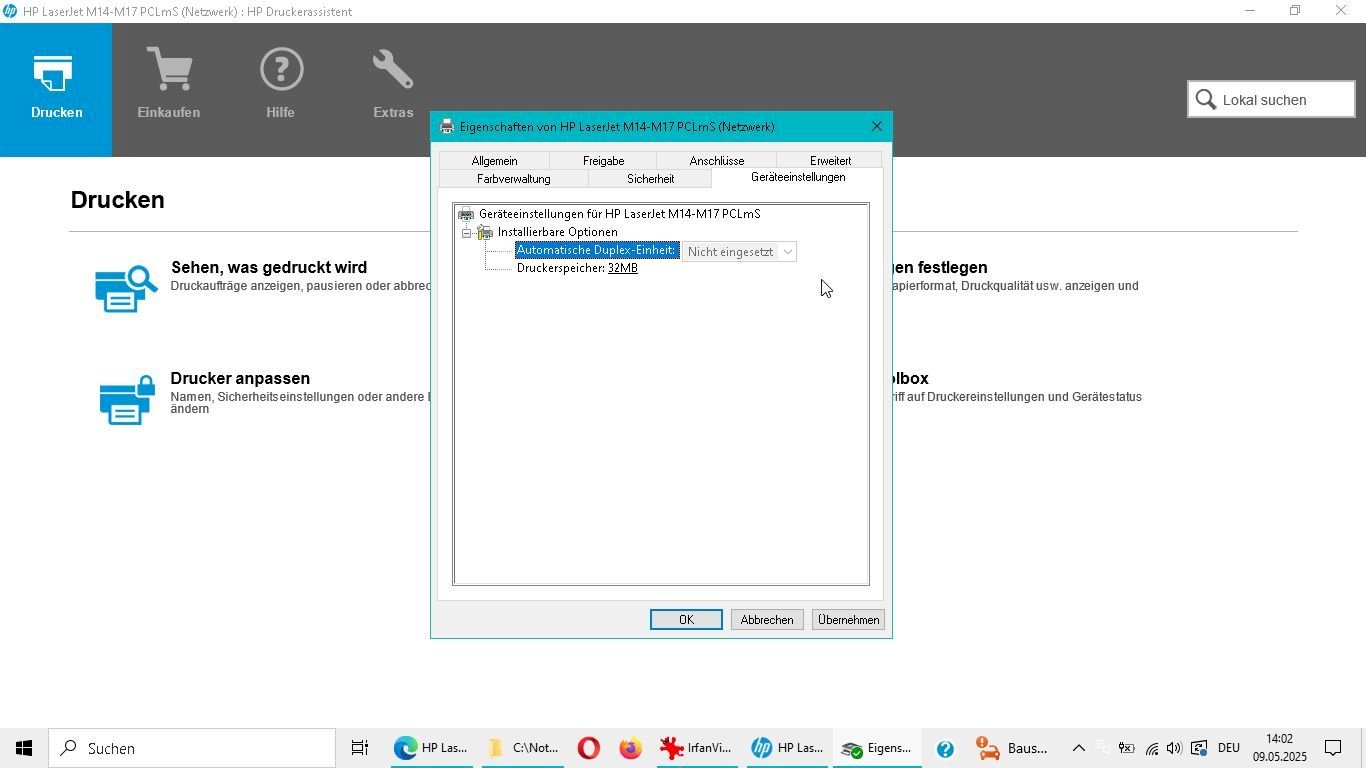
Task: Open the Einkaufen shopping cart icon
Action: [x=168, y=71]
